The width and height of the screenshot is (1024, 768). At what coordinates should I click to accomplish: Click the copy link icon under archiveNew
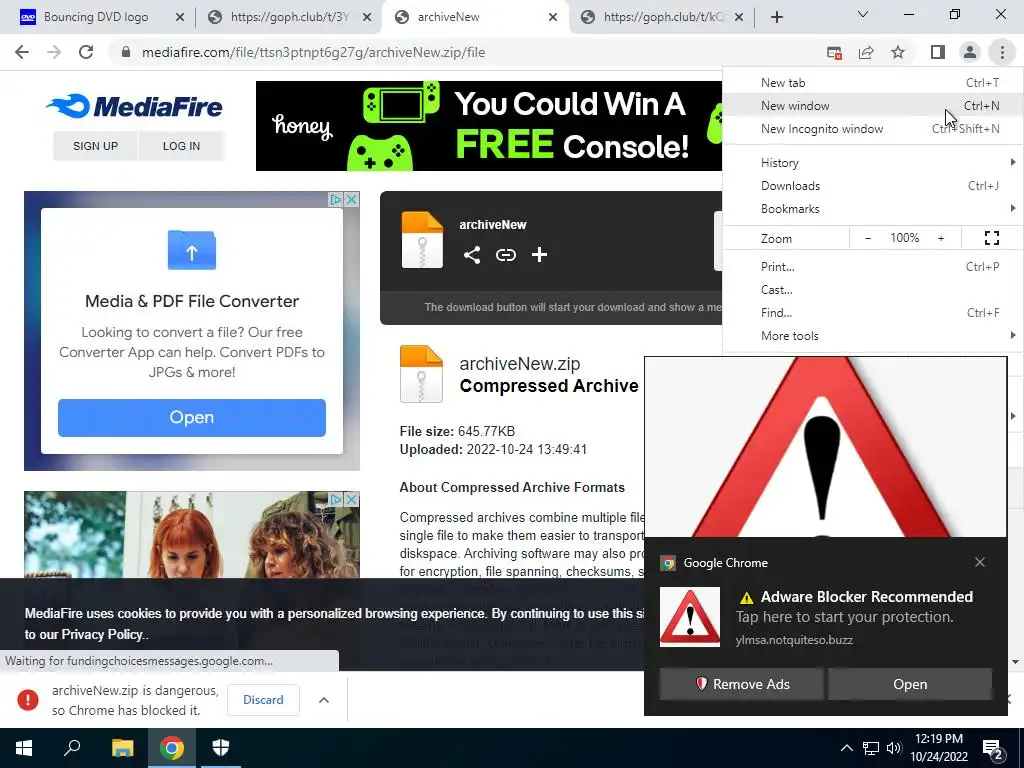[x=505, y=255]
